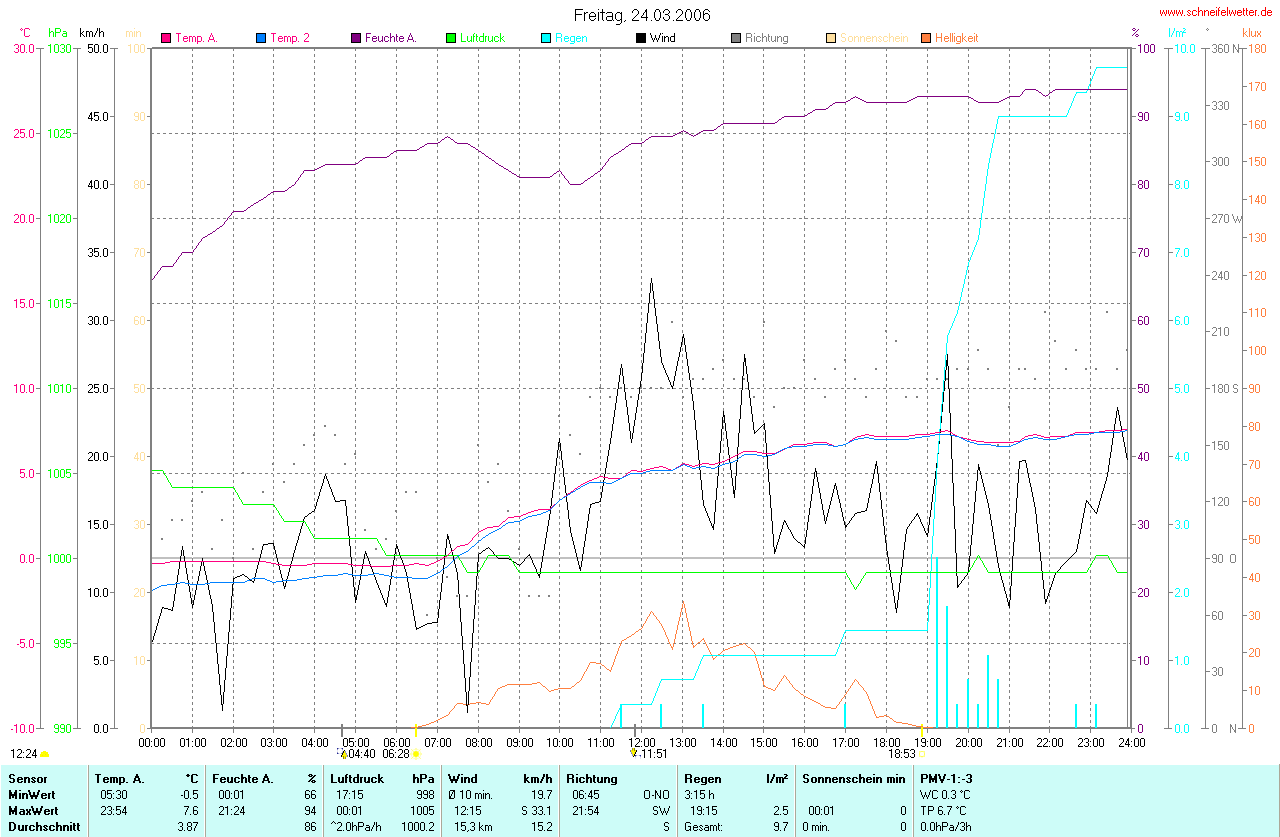Click the 'l/m²' axis unit label at top

1177,33
